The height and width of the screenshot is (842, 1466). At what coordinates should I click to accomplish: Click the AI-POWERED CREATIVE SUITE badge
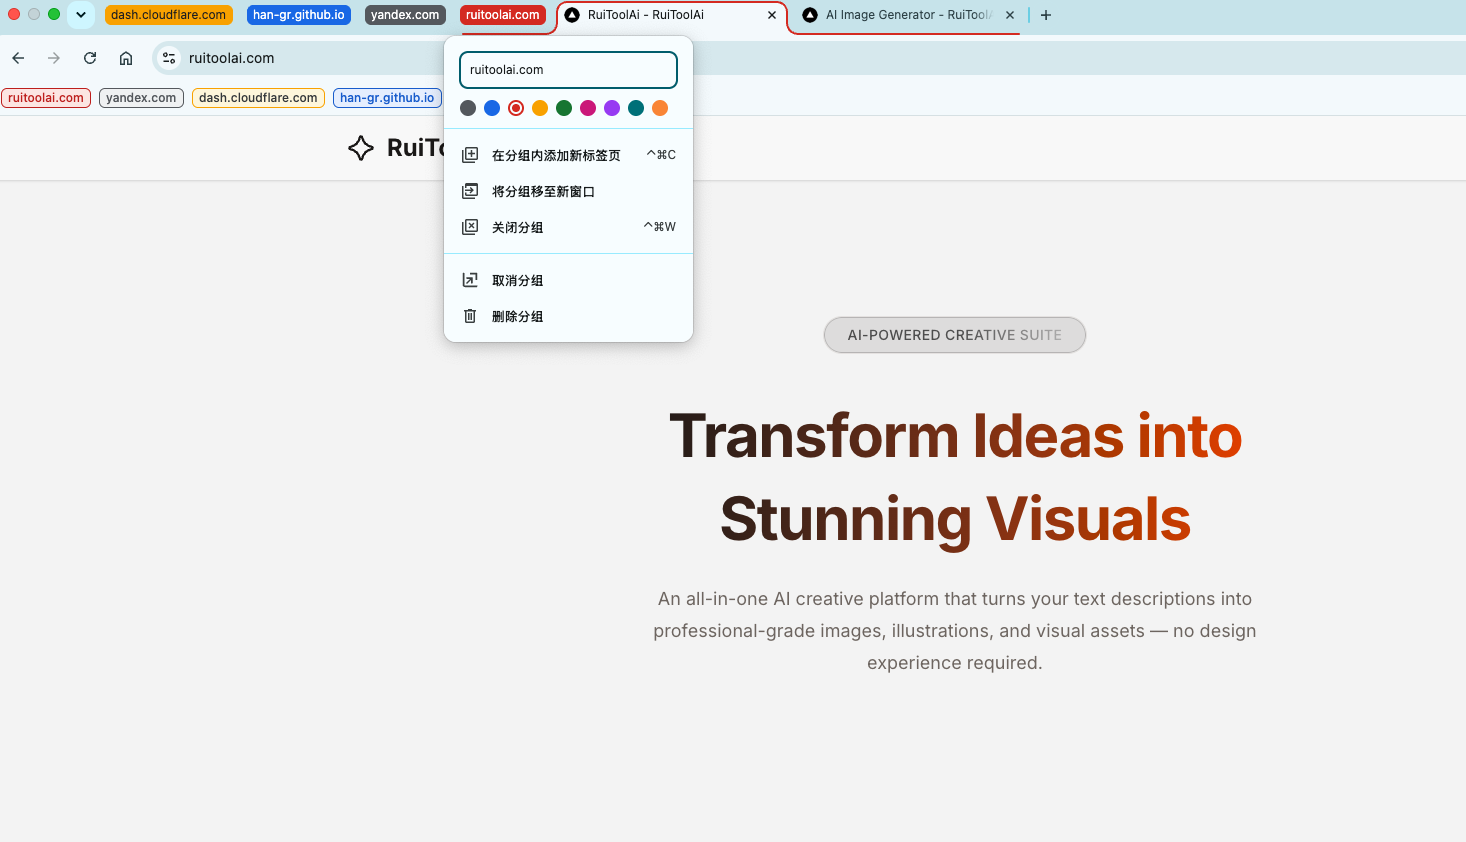955,335
